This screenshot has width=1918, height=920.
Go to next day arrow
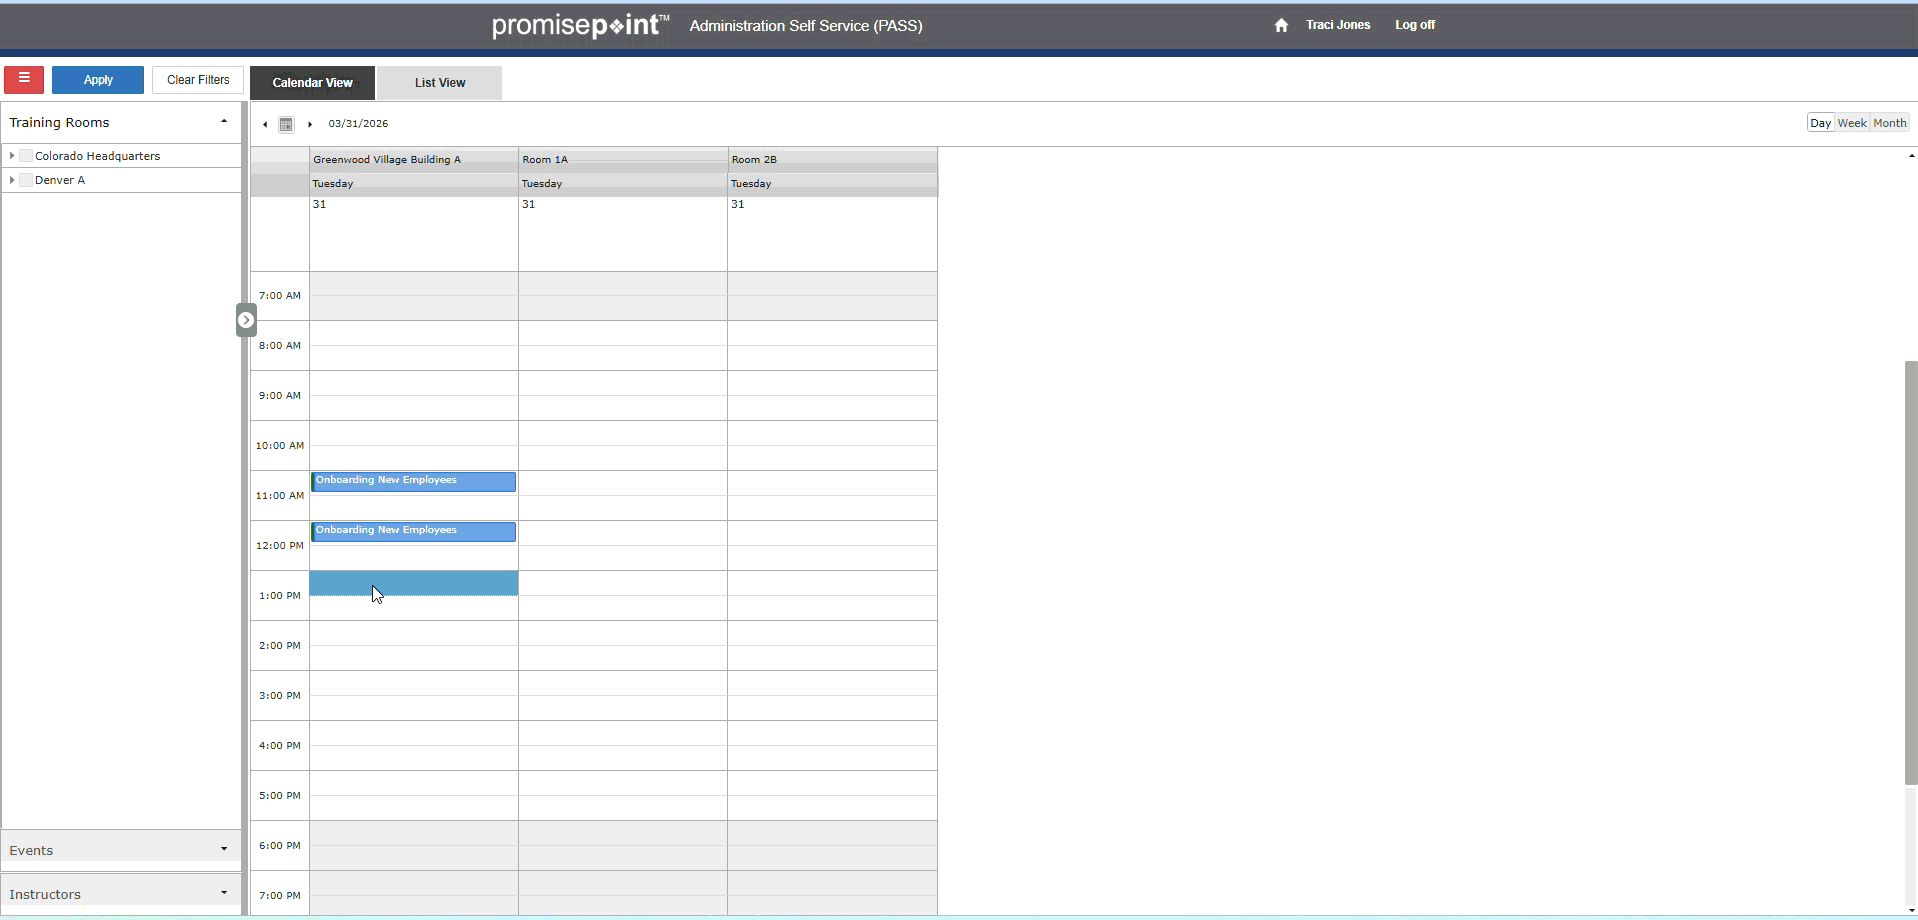(x=310, y=124)
